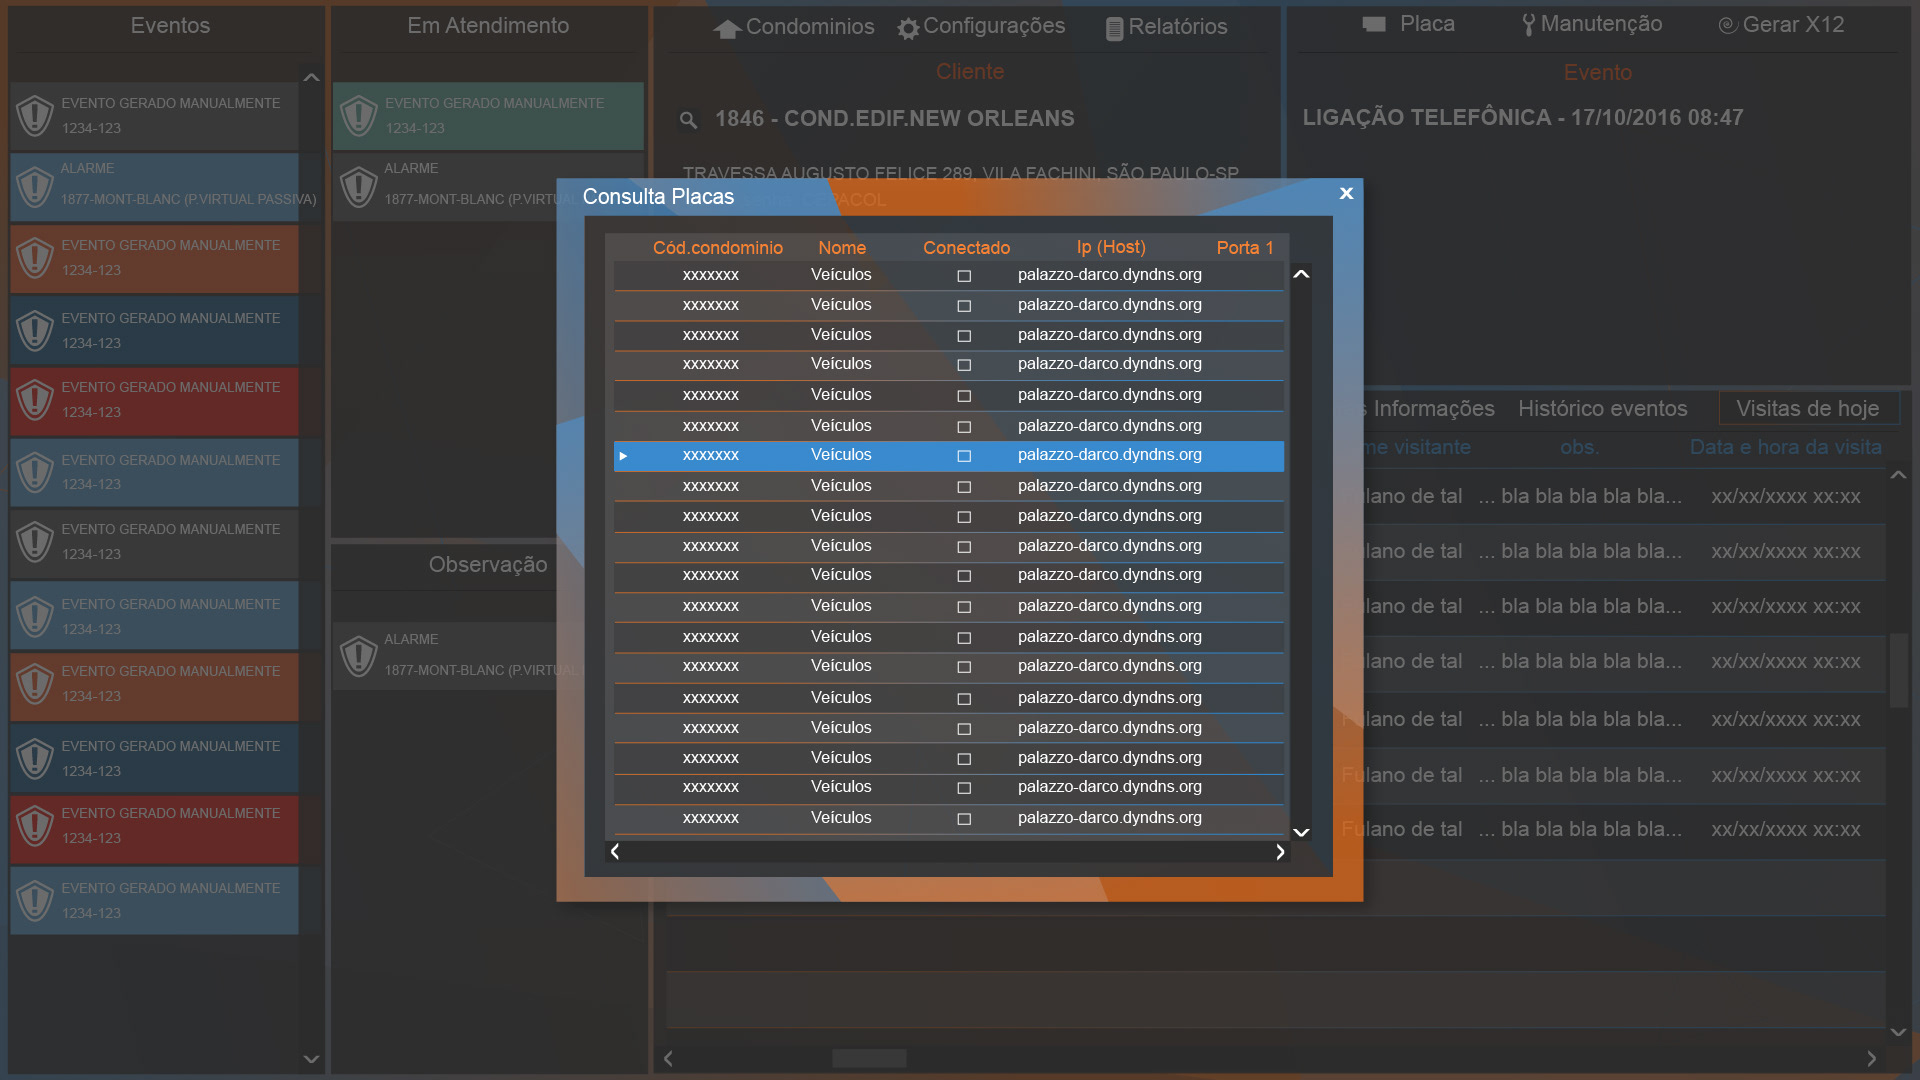The image size is (1920, 1080).
Task: Toggle Conectado checkbox in fifth table row
Action: pyautogui.click(x=964, y=396)
